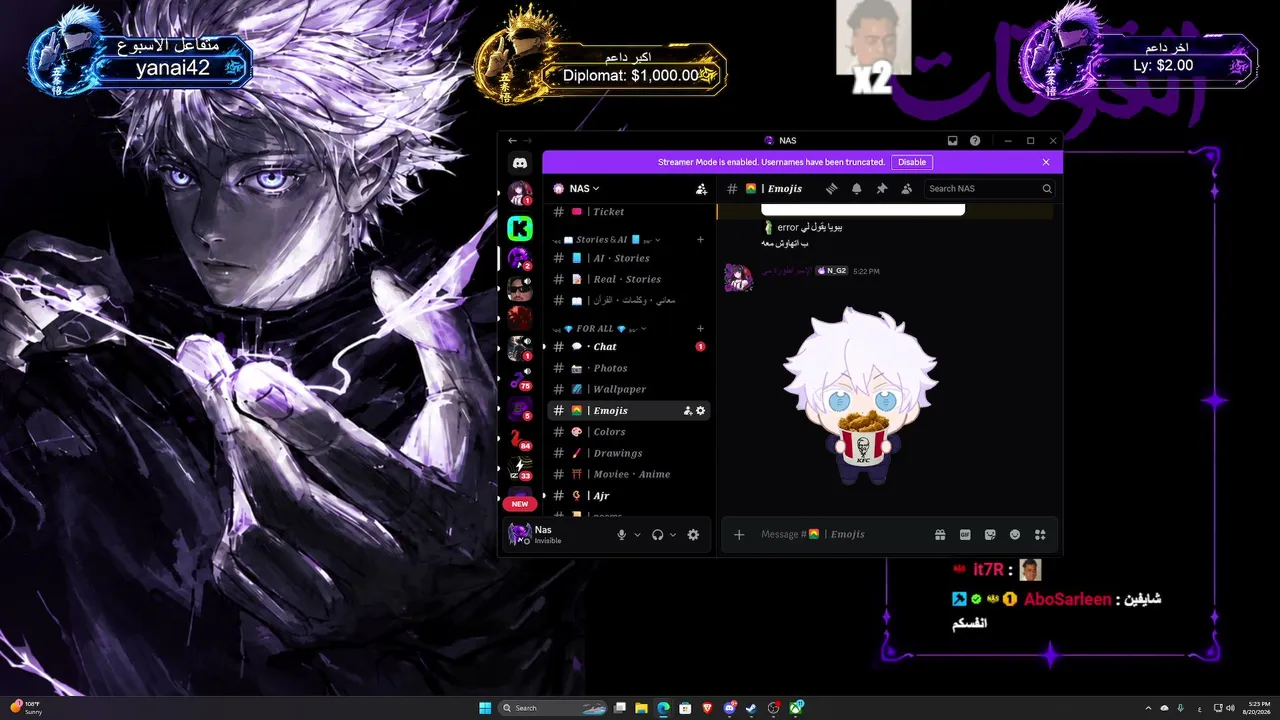Open Discord user settings gear

(693, 535)
